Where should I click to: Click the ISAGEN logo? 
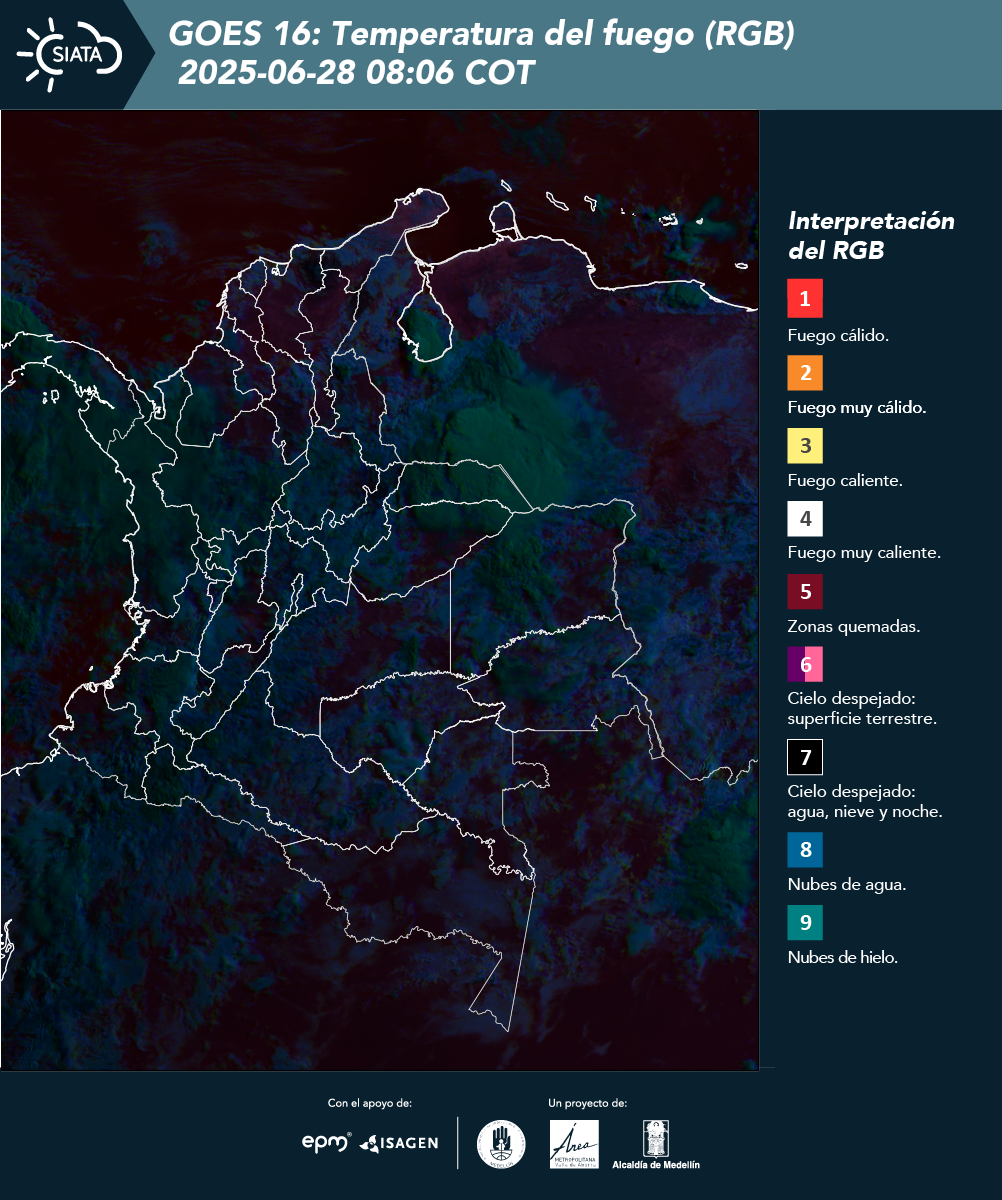(399, 1142)
